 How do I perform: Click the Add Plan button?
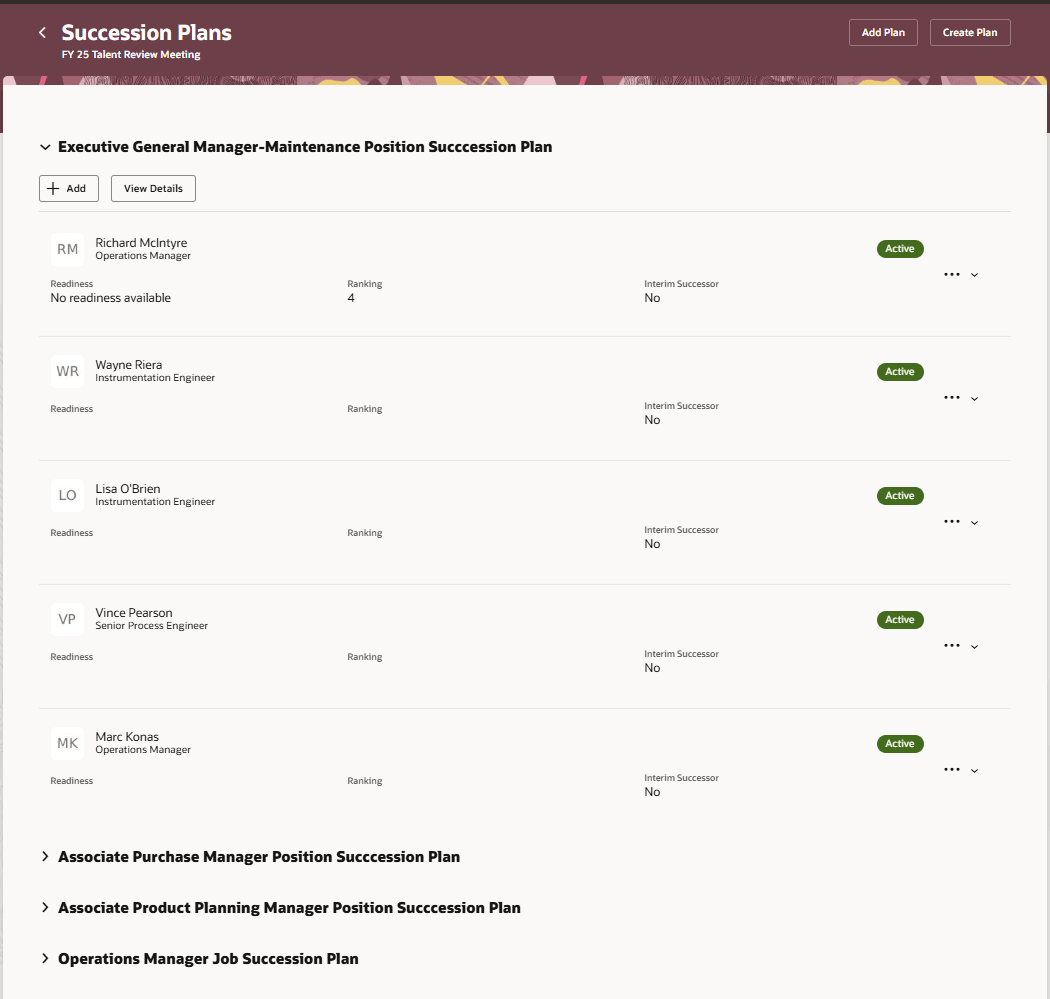883,31
